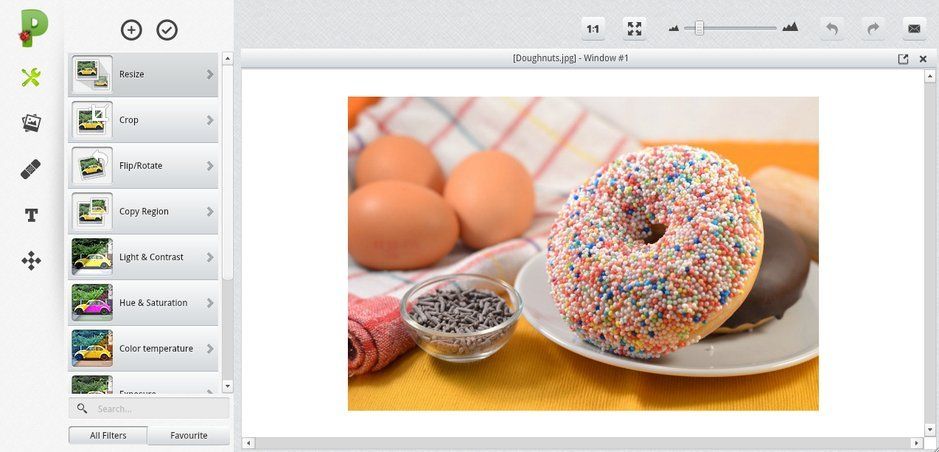Image resolution: width=939 pixels, height=452 pixels.
Task: Click the small mountain zoom-out icon
Action: pos(674,28)
